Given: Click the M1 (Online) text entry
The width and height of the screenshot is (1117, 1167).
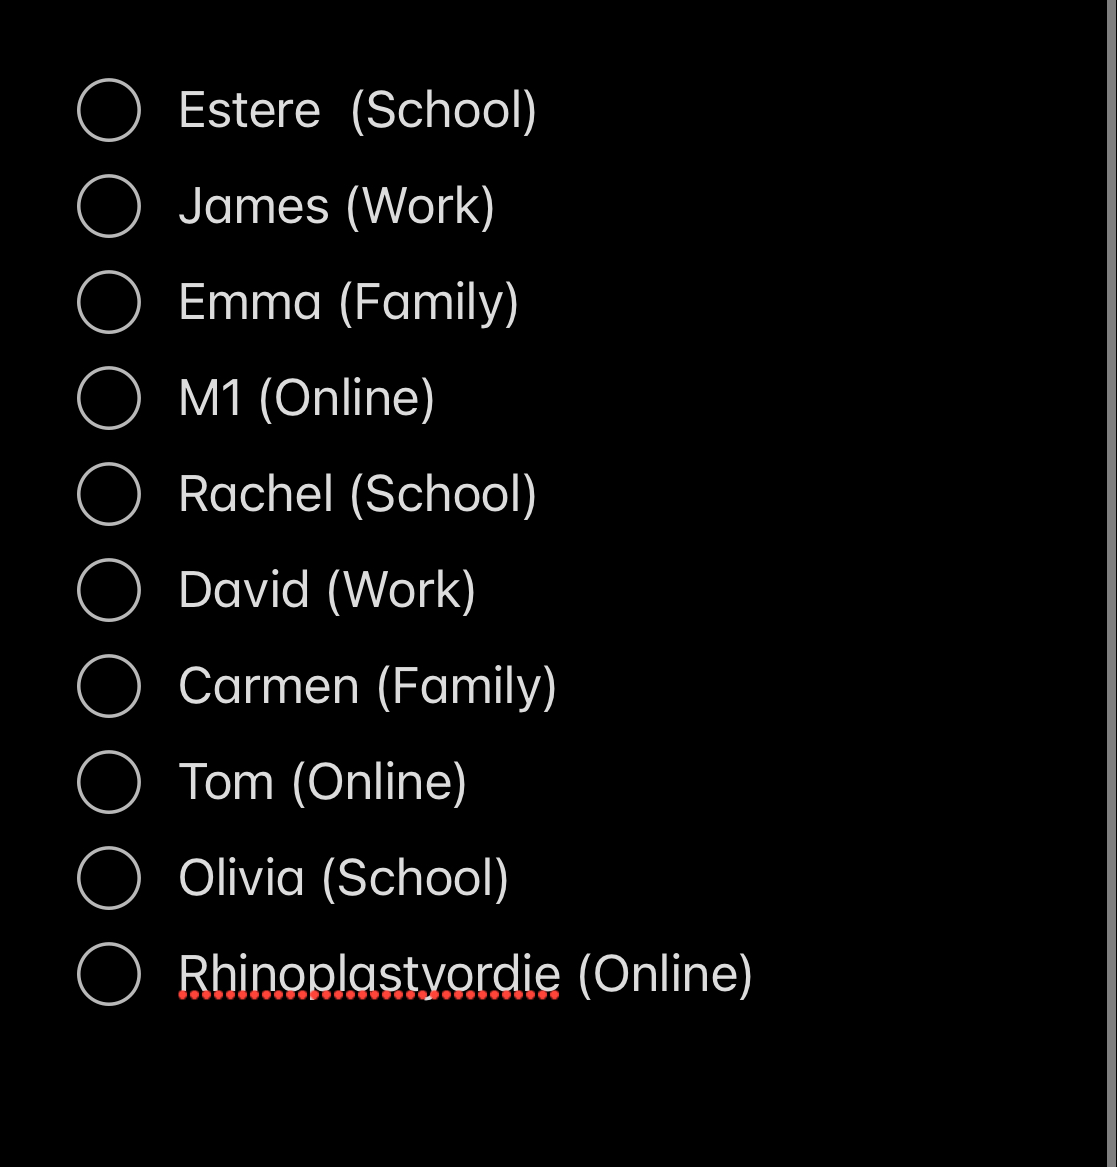Looking at the screenshot, I should pos(307,398).
